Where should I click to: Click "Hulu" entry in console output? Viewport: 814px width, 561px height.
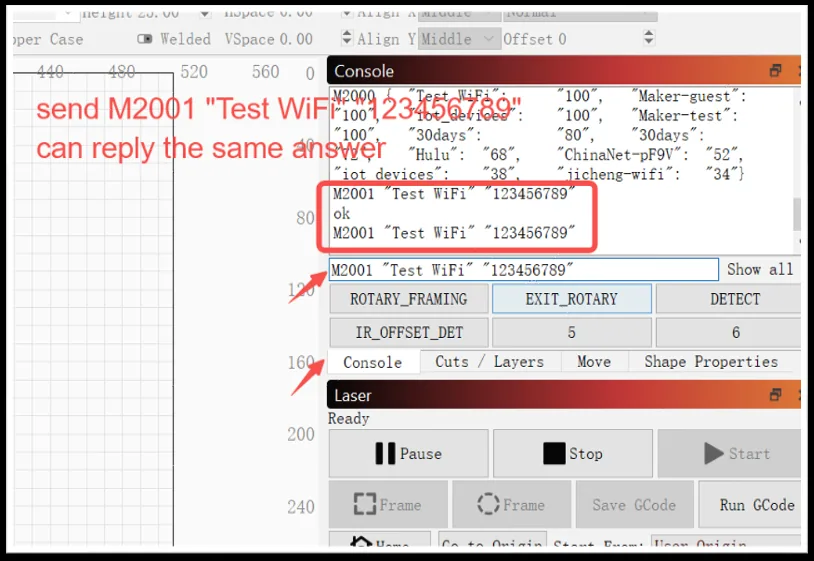pos(436,155)
